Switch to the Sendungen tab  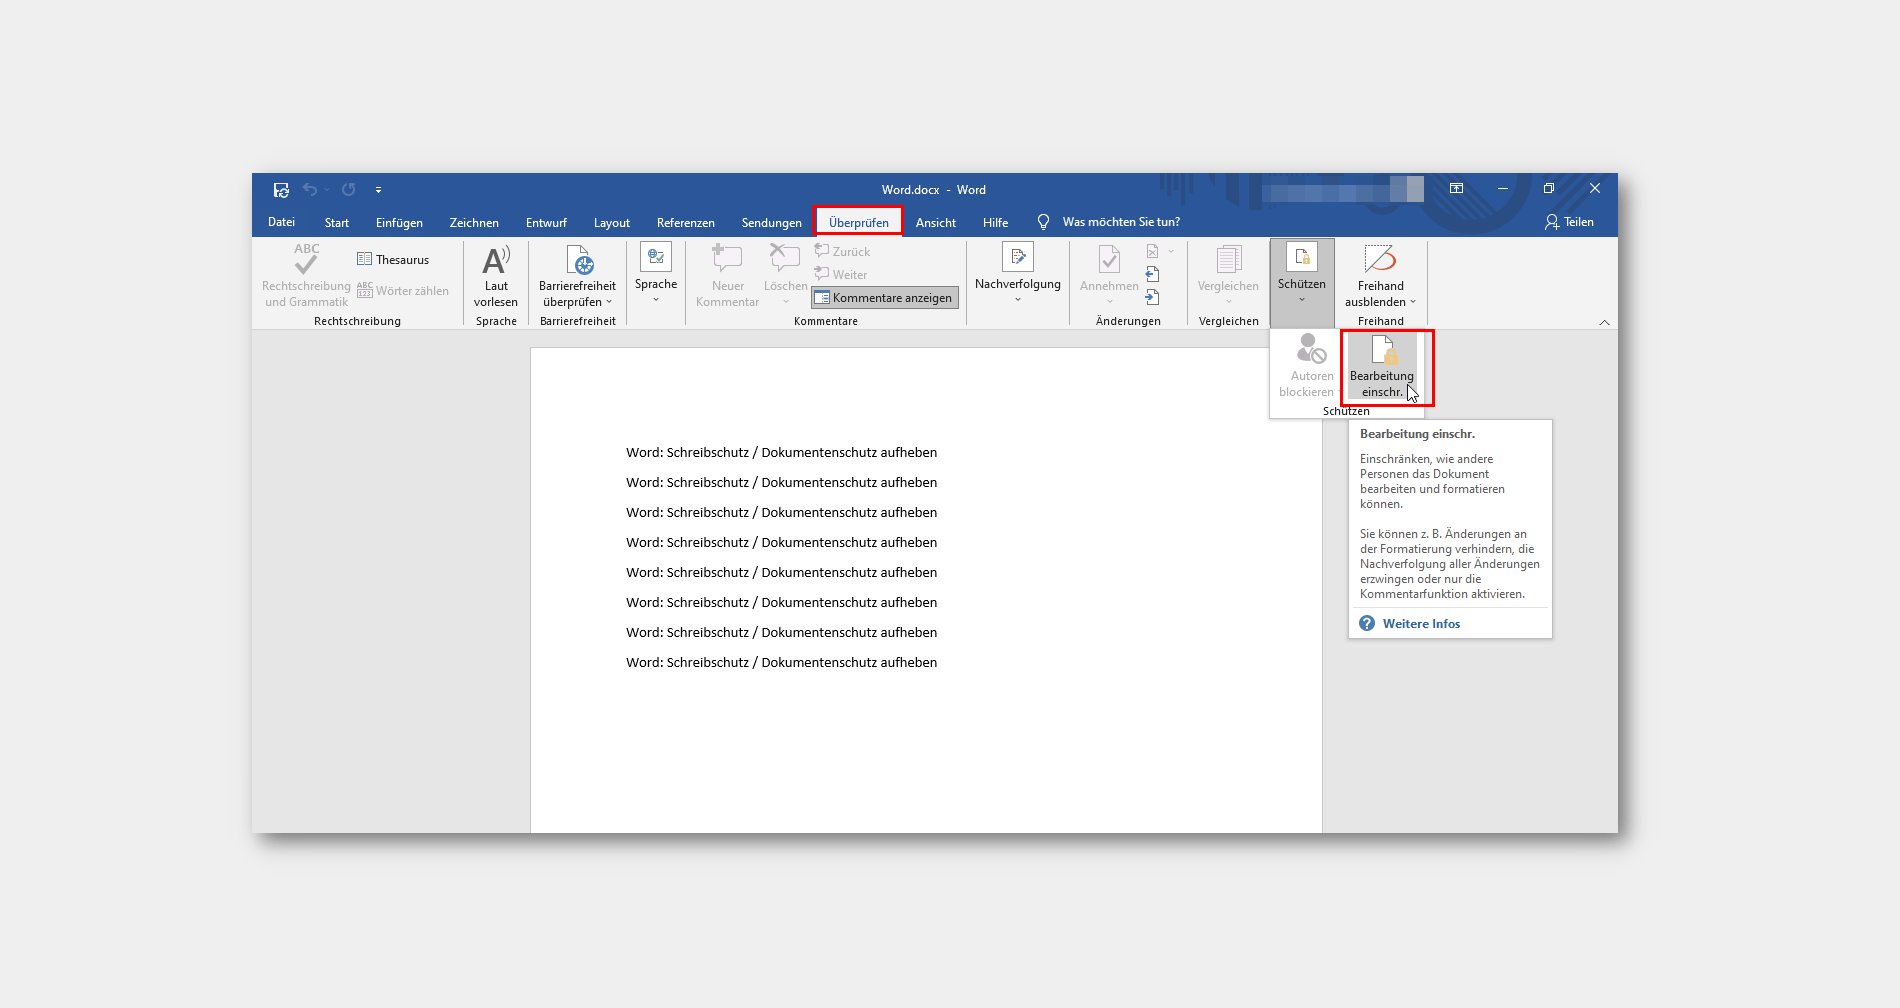pos(771,222)
